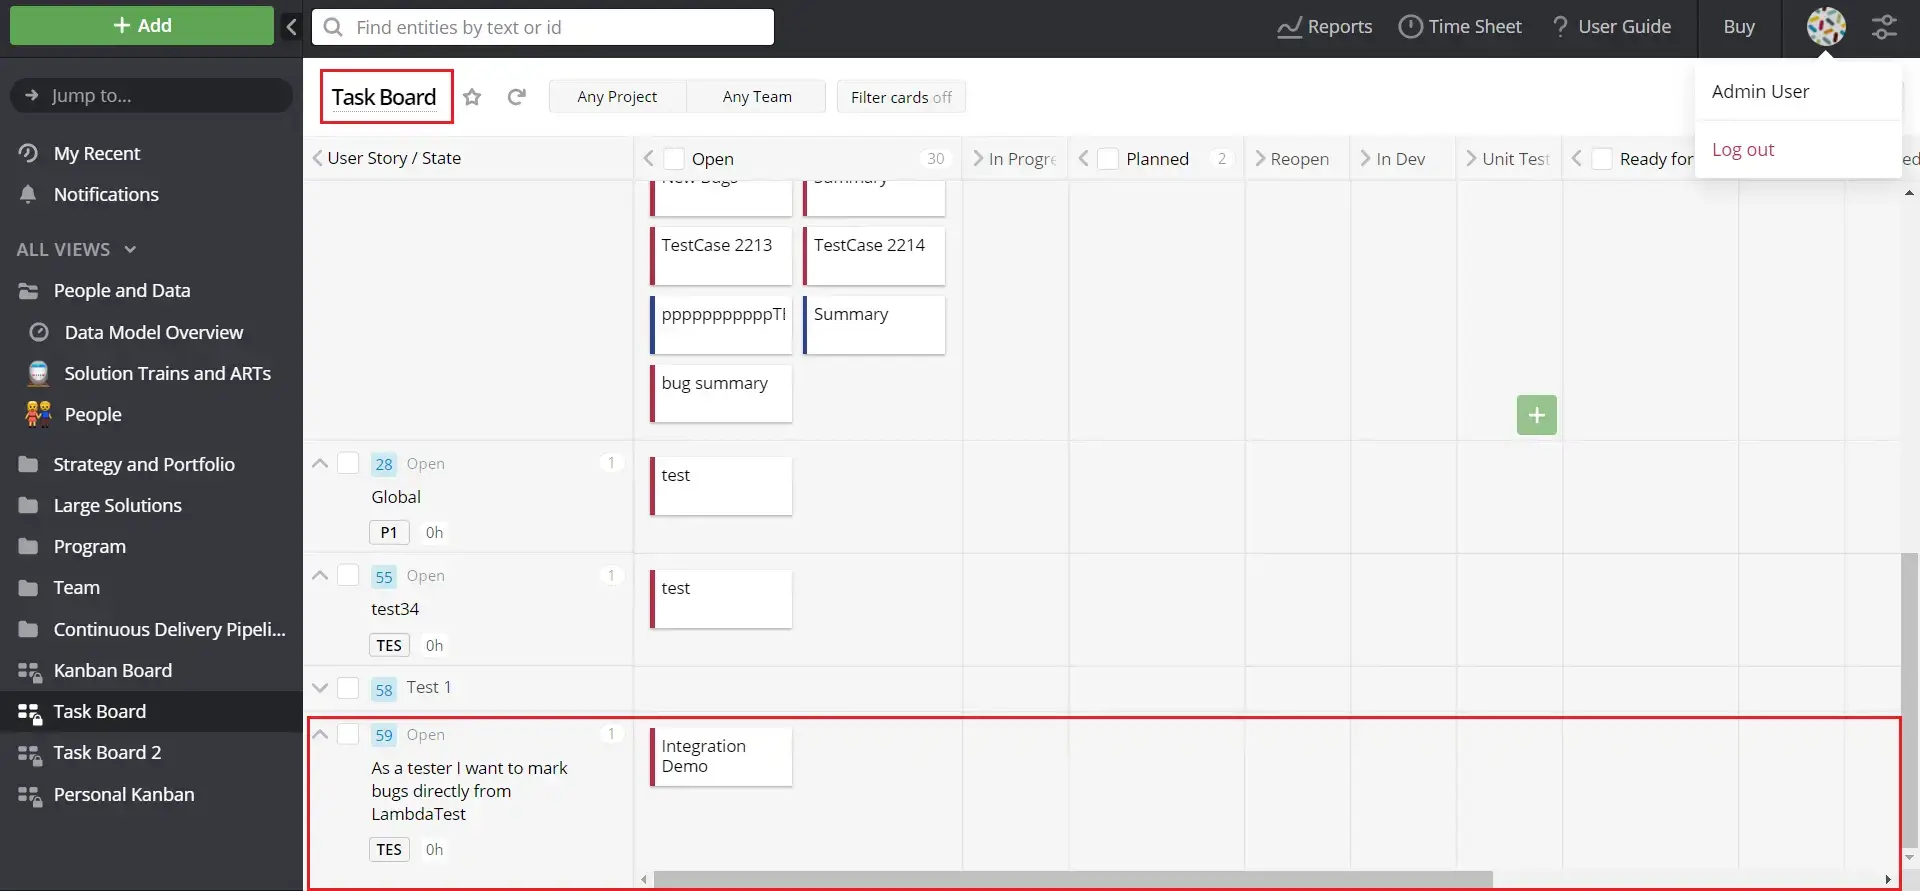
Task: Open the settings sliders icon in top bar
Action: pyautogui.click(x=1884, y=27)
